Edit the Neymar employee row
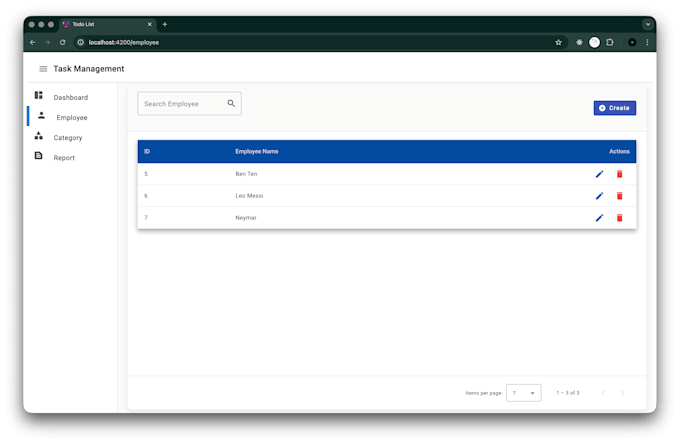Viewport: 680px width, 444px height. point(599,218)
